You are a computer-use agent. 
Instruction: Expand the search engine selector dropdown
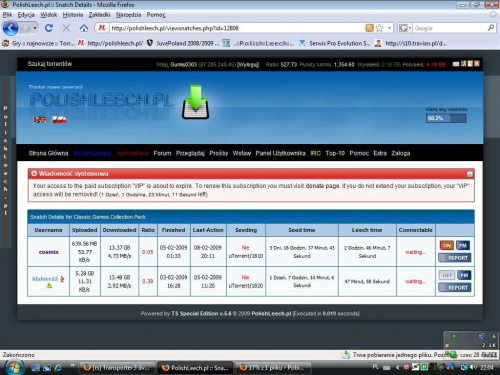tap(410, 28)
